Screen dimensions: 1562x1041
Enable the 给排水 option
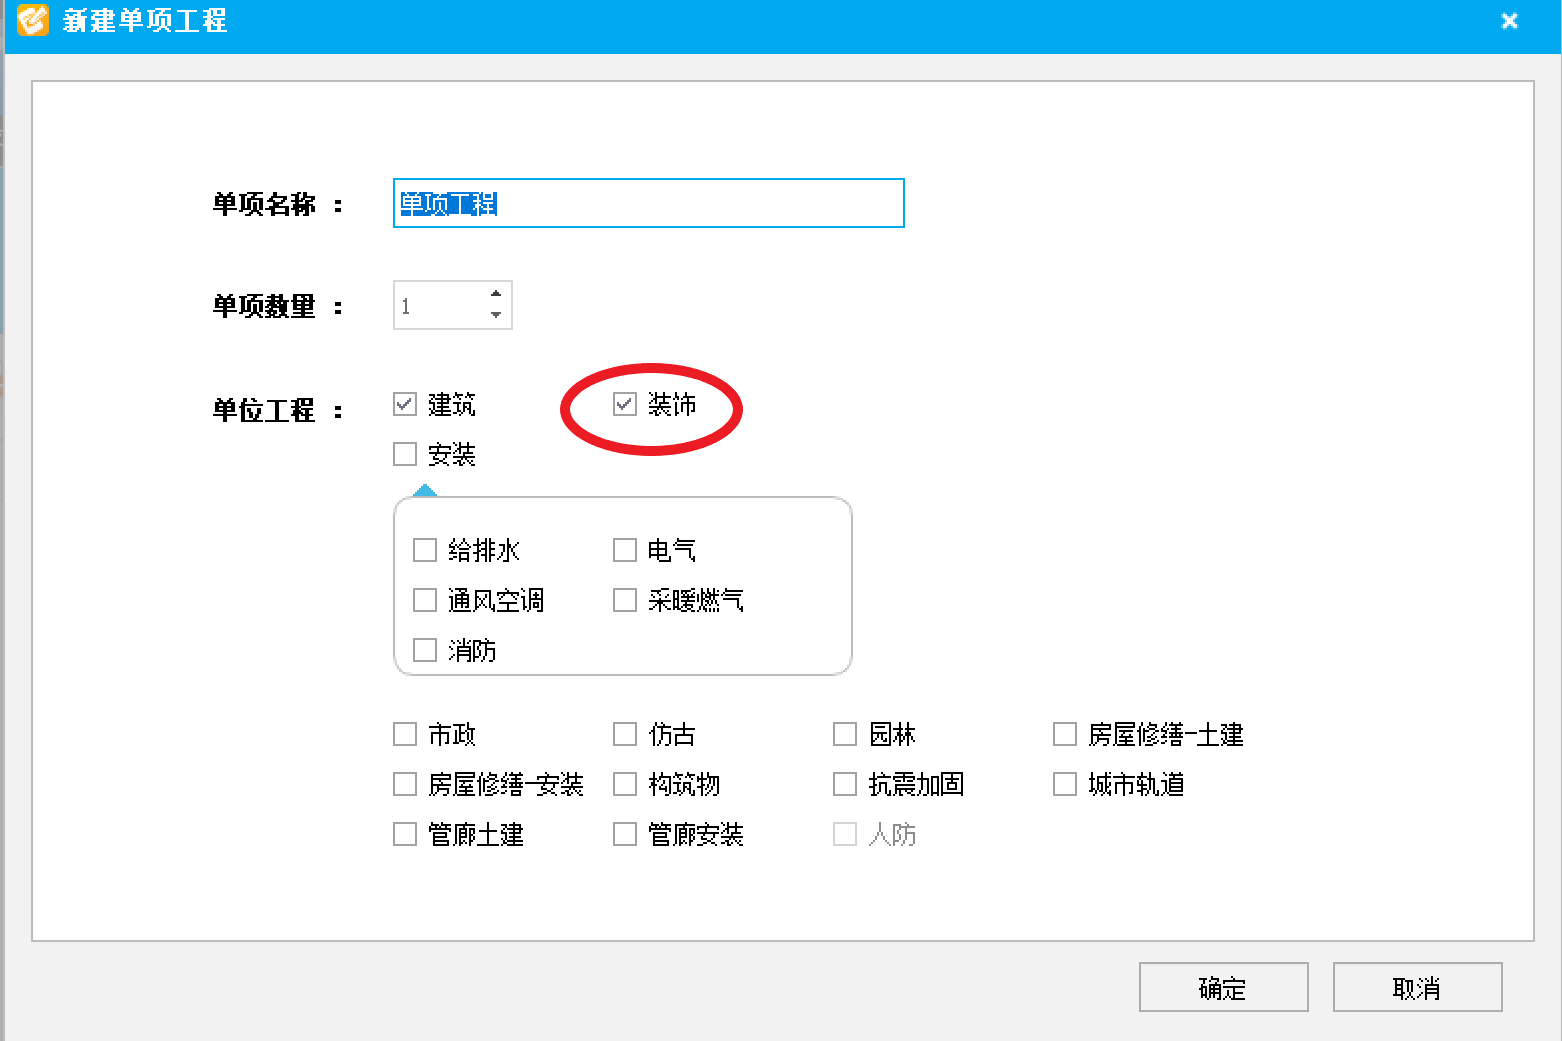[x=425, y=550]
